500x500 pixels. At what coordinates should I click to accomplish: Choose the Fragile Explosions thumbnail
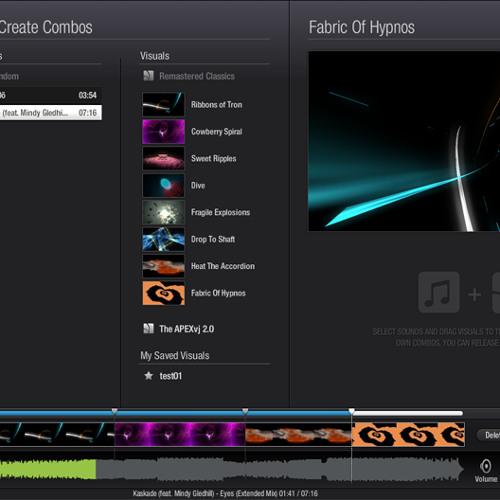click(x=163, y=212)
